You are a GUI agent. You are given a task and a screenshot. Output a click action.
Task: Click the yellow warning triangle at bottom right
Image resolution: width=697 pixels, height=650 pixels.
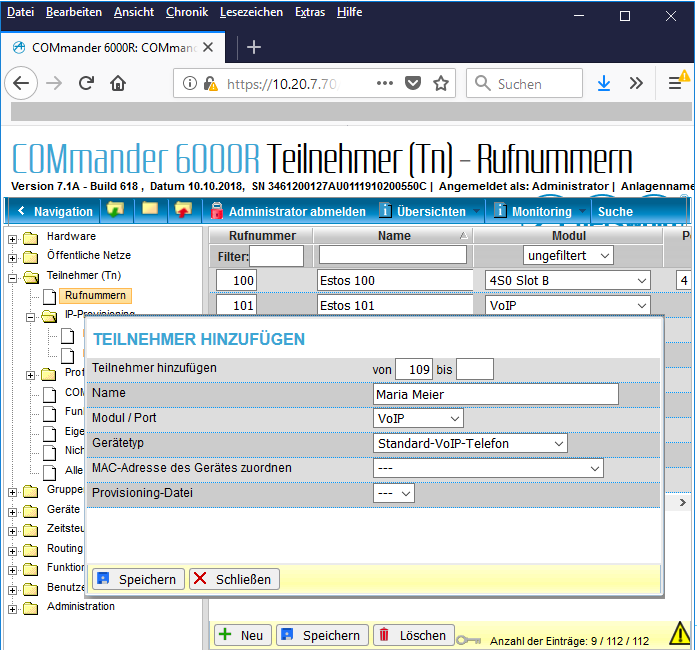(x=680, y=633)
